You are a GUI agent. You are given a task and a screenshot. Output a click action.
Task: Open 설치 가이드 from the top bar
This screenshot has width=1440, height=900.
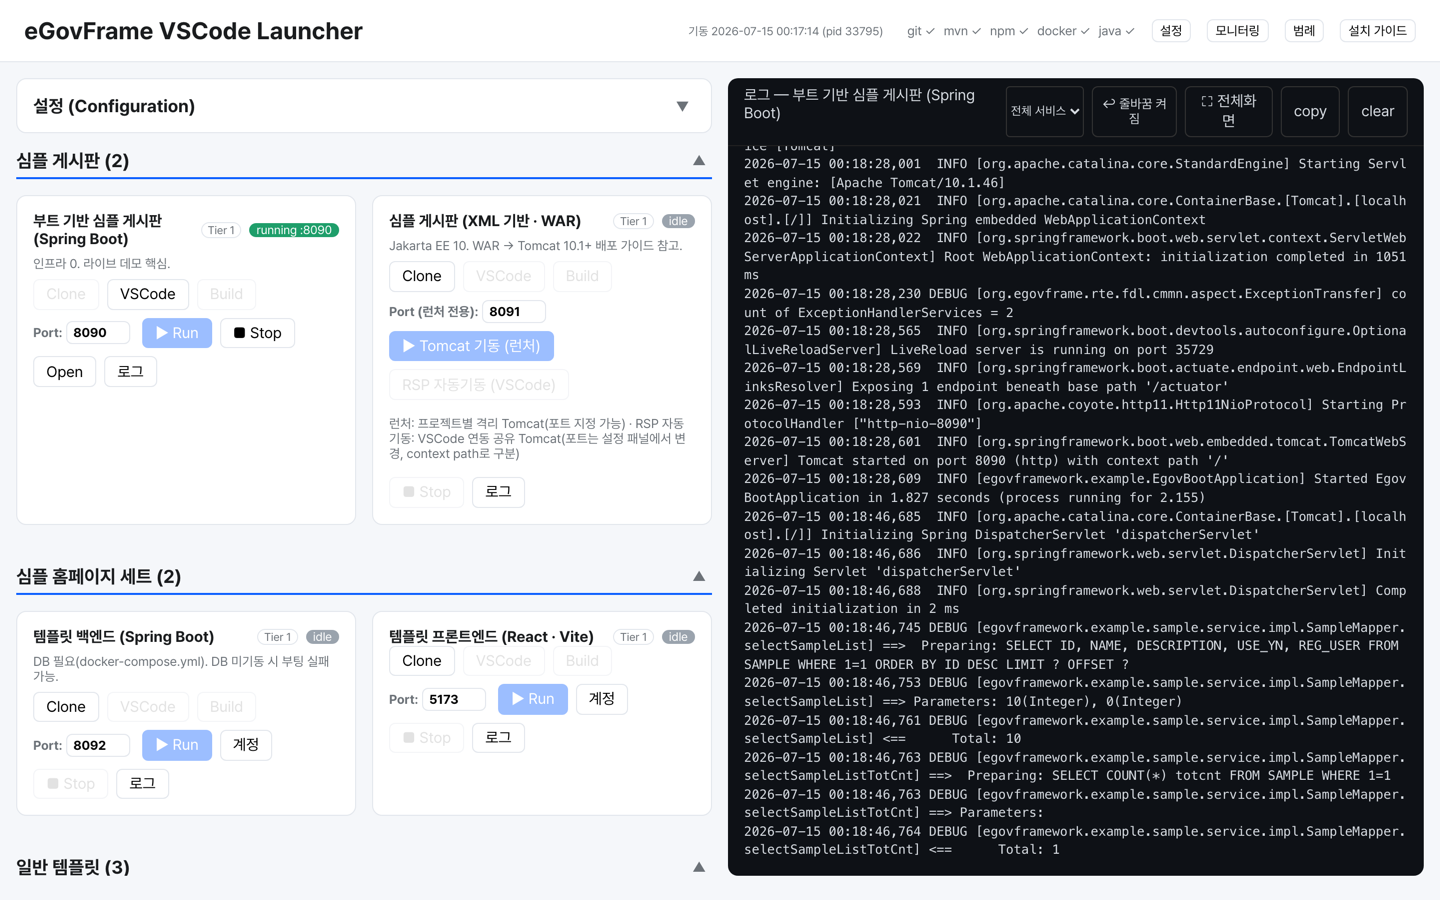(1377, 31)
